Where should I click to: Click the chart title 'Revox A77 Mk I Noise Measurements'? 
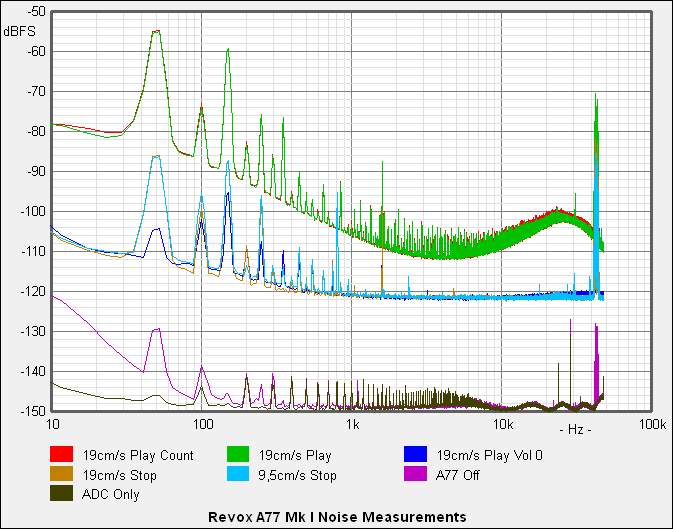pos(337,517)
